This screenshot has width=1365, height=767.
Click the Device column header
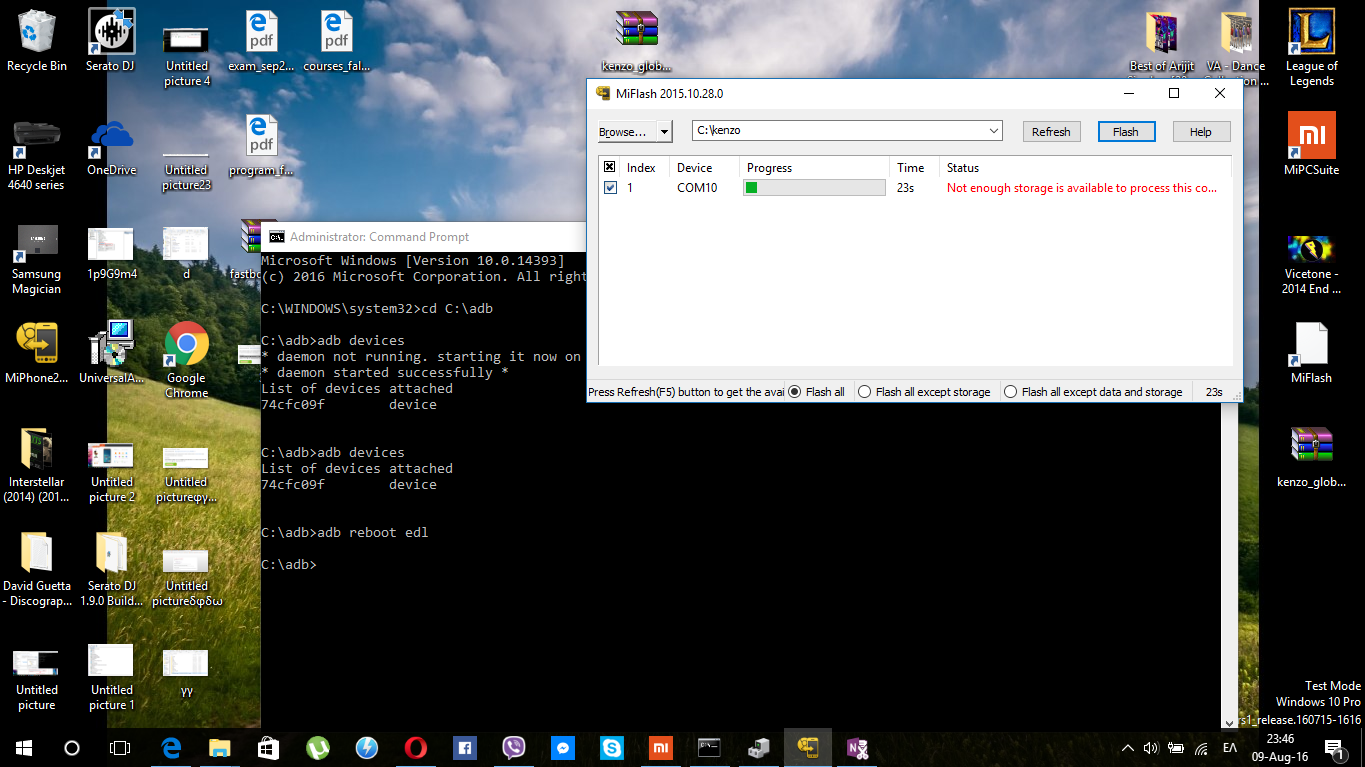point(694,168)
